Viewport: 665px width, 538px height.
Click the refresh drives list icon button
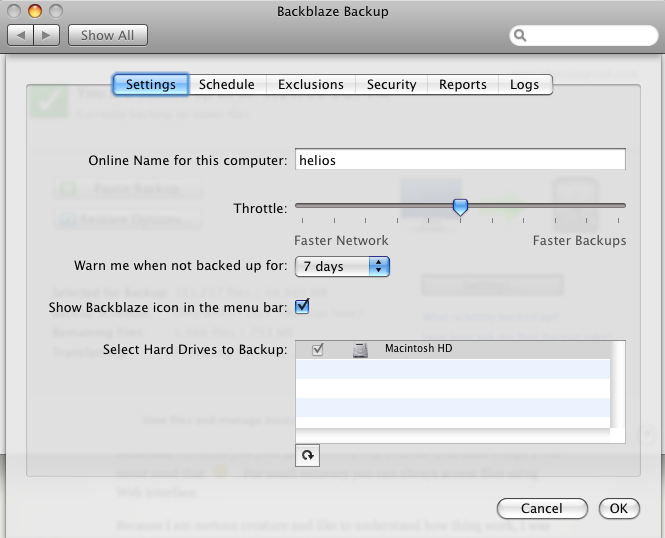point(307,455)
